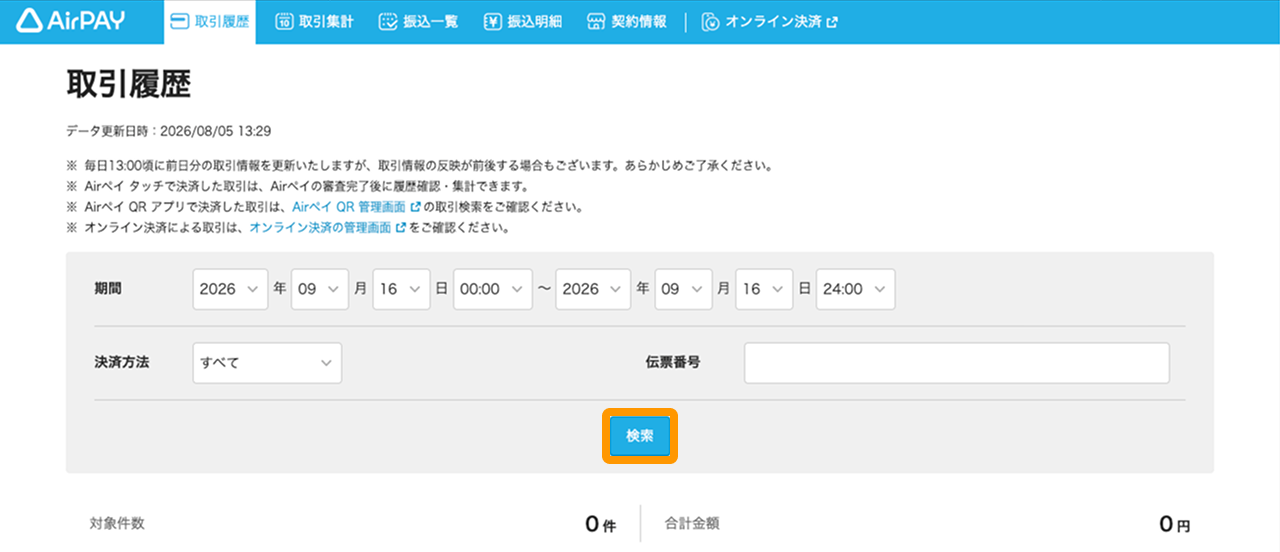The image size is (1280, 552).
Task: Expand the end month dropdown
Action: pyautogui.click(x=683, y=289)
